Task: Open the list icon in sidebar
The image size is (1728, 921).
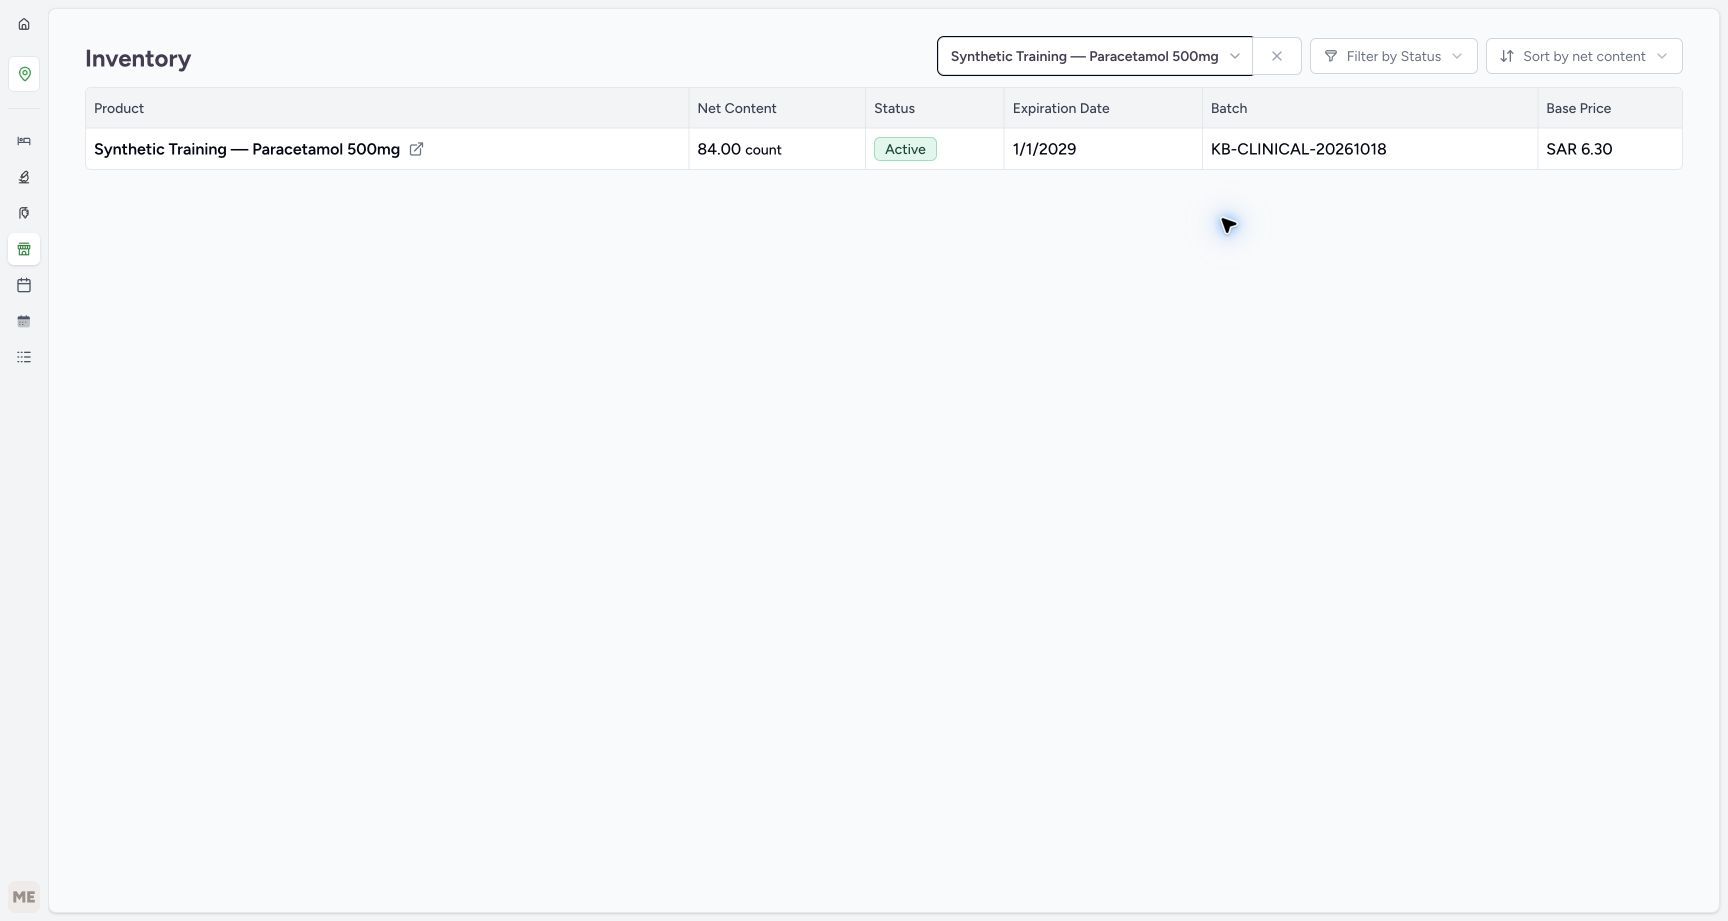Action: [x=24, y=357]
